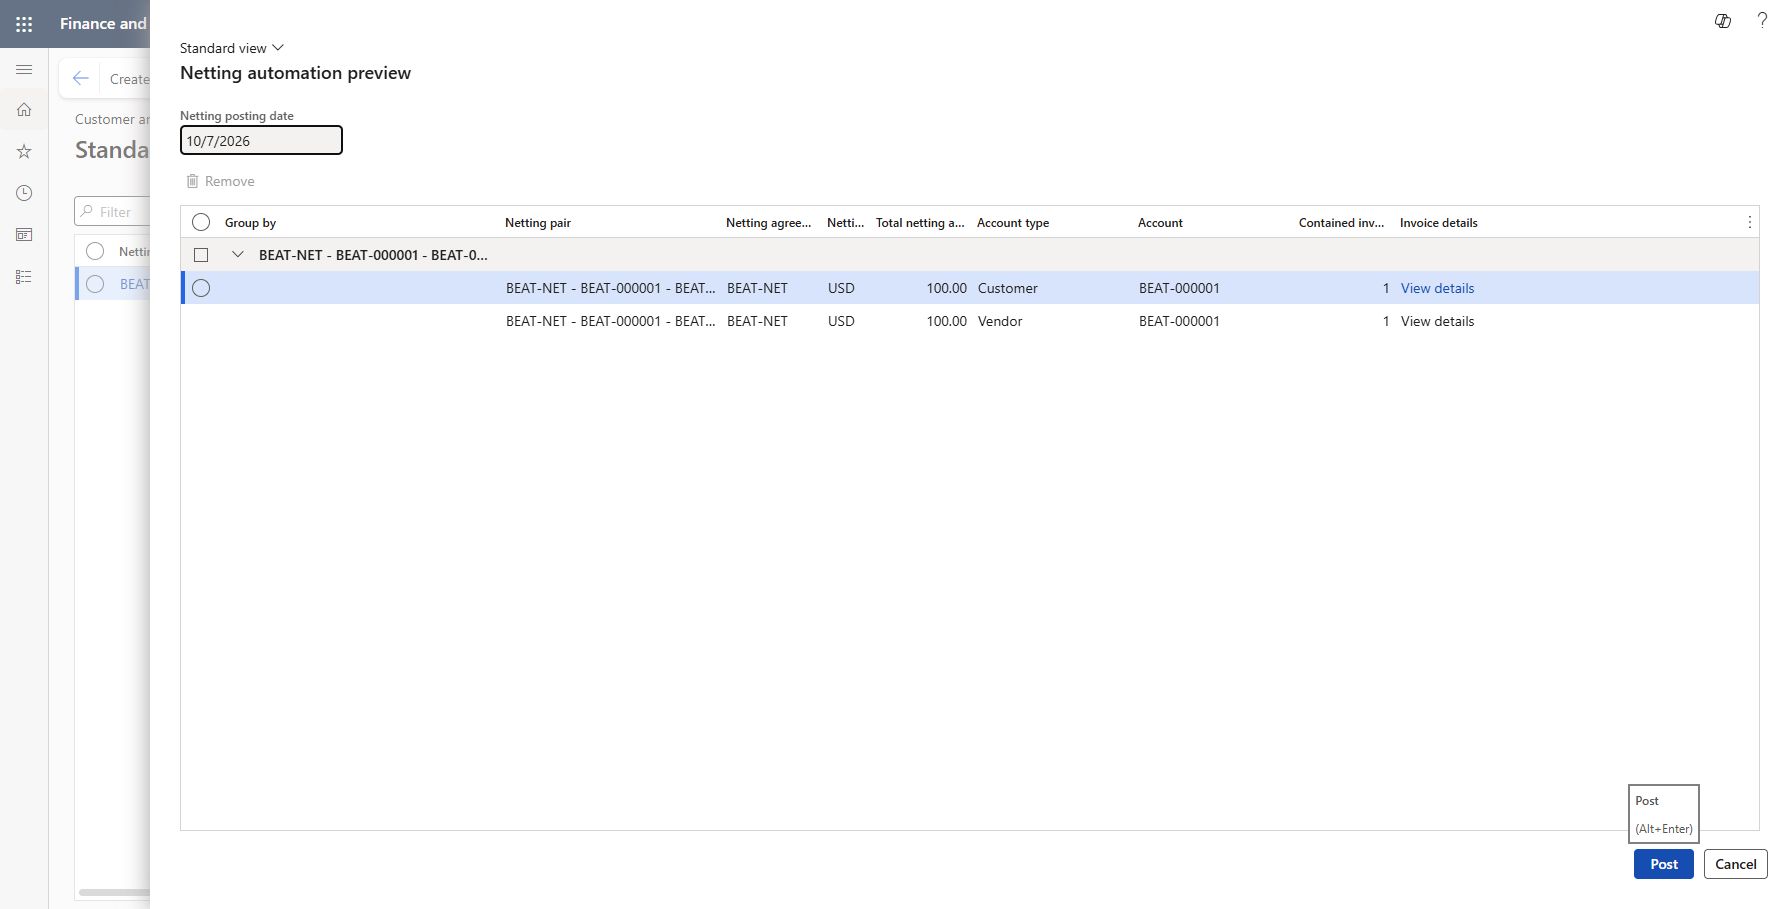This screenshot has width=1788, height=909.
Task: Open Recent clock icon in the sidebar
Action: pos(24,193)
